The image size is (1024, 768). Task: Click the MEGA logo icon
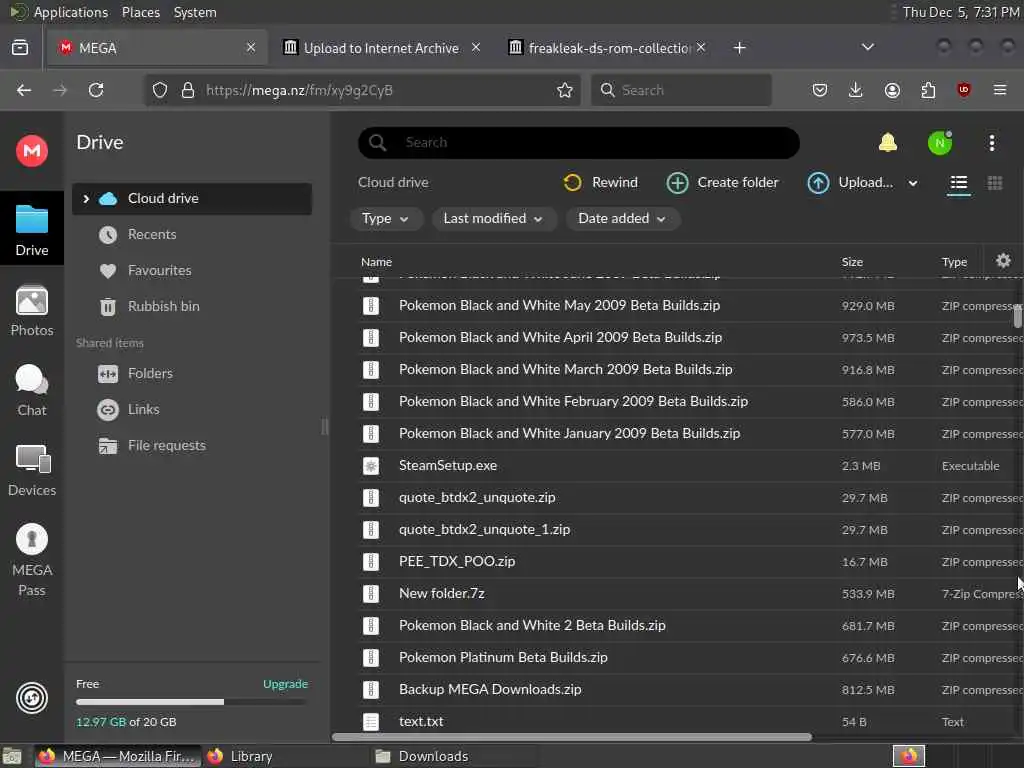[31, 151]
